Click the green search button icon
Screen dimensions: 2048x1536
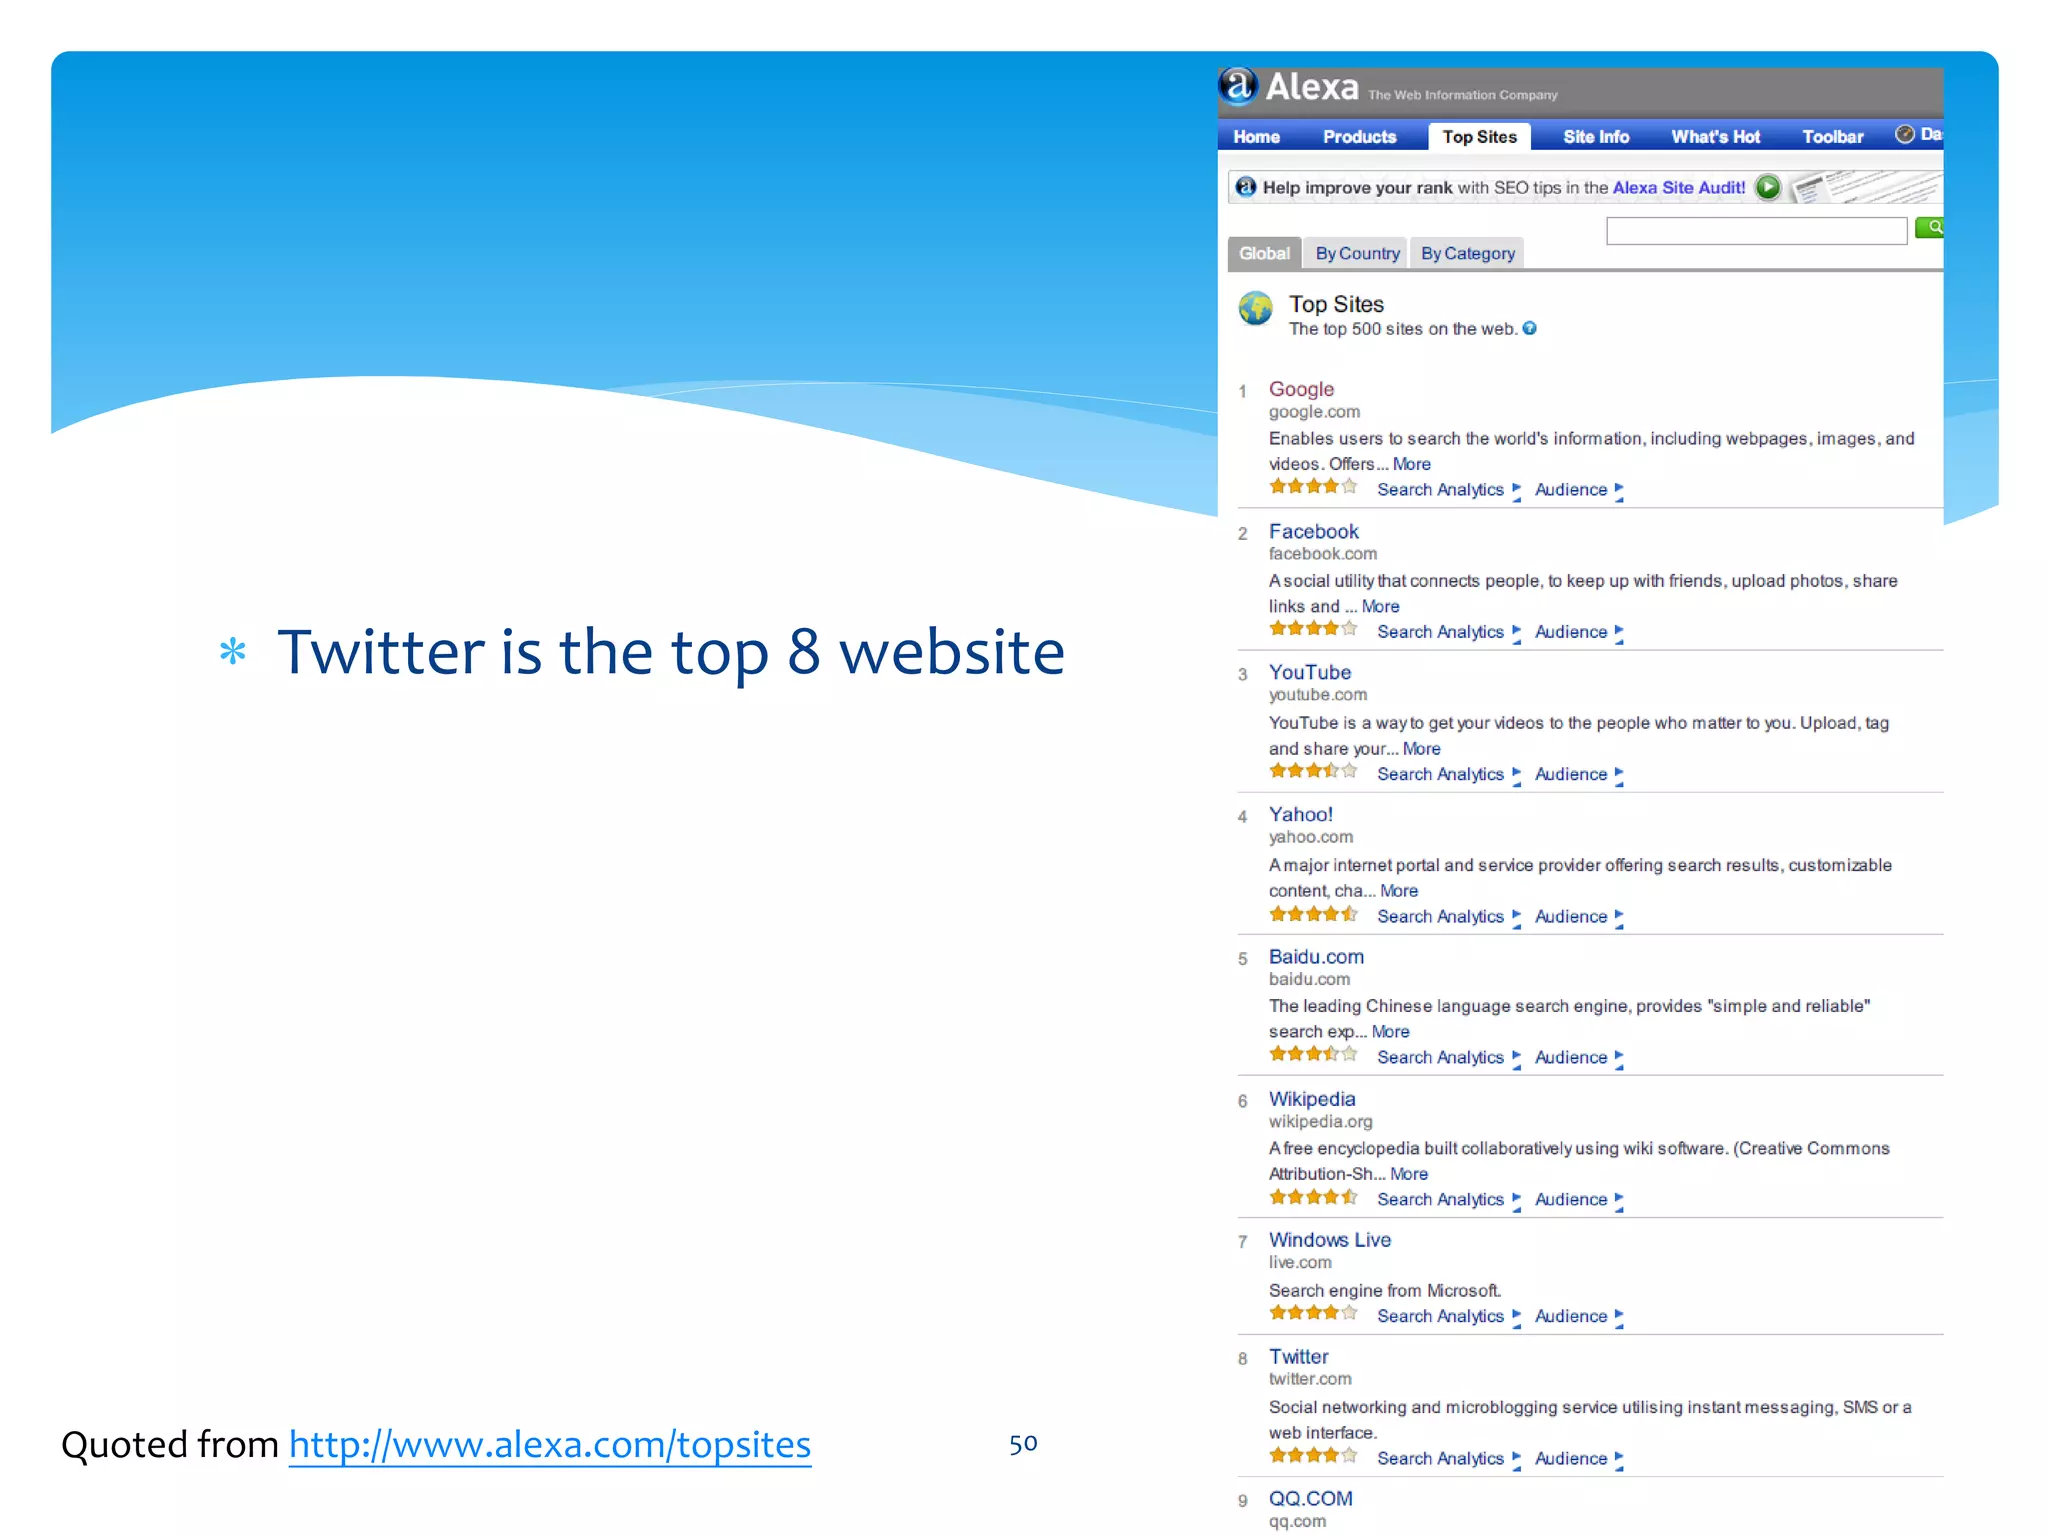pyautogui.click(x=1930, y=228)
